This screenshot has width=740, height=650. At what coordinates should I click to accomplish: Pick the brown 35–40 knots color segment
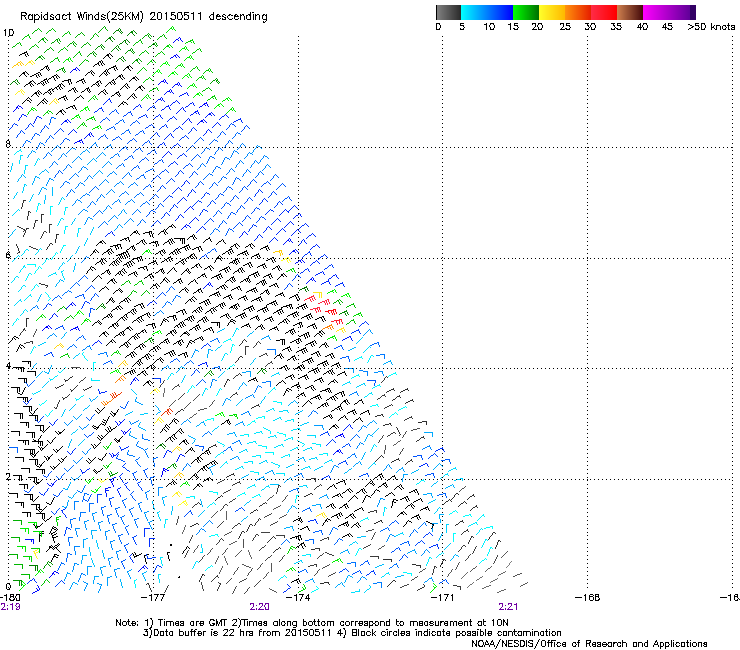(x=630, y=12)
